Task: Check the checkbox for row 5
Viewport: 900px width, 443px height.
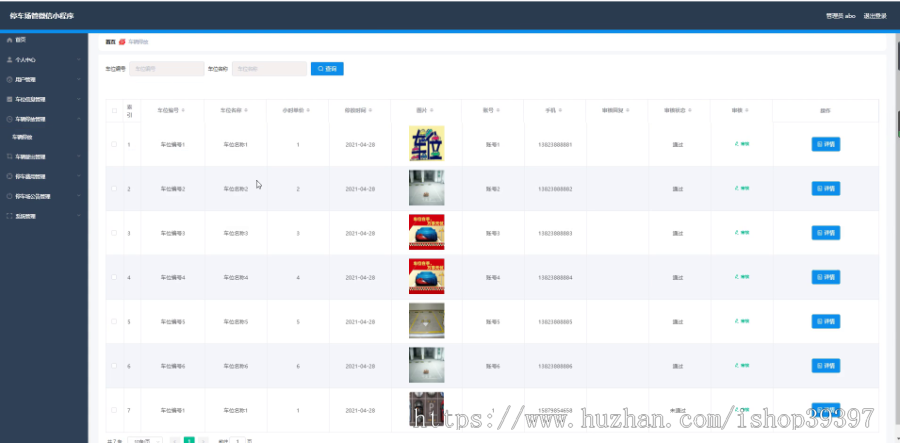Action: pos(114,321)
